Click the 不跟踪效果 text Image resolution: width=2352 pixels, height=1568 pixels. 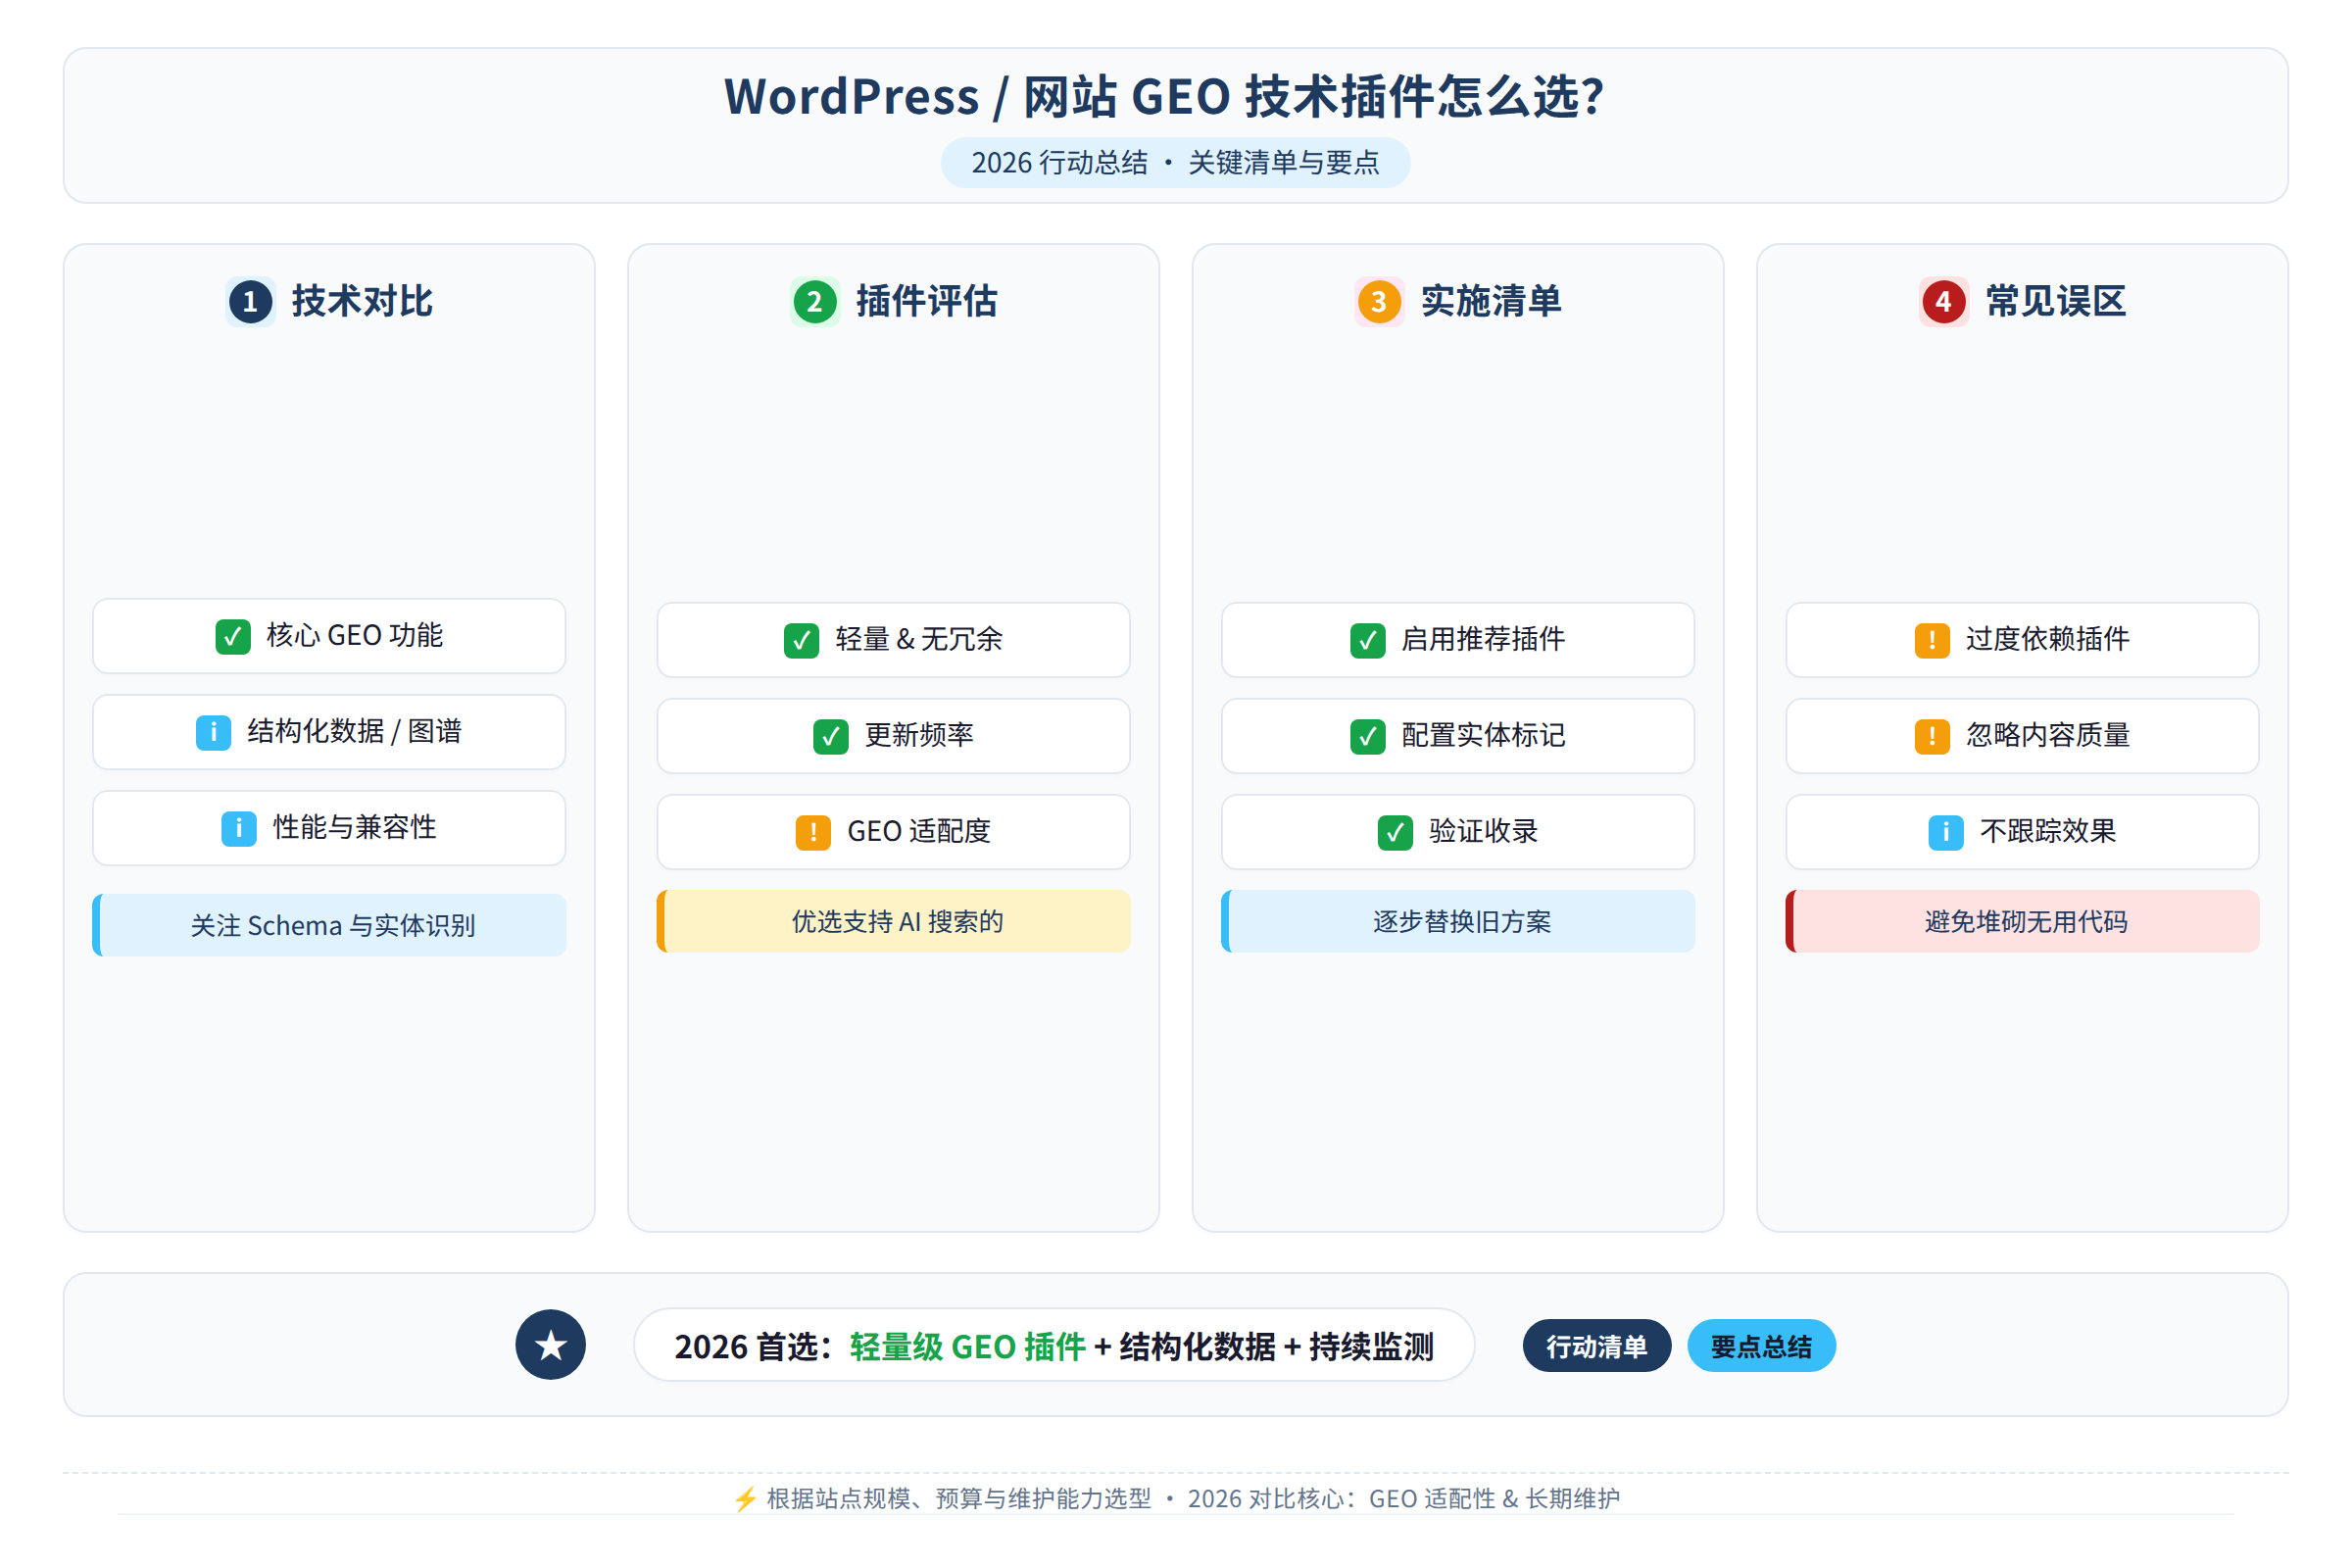click(2048, 832)
